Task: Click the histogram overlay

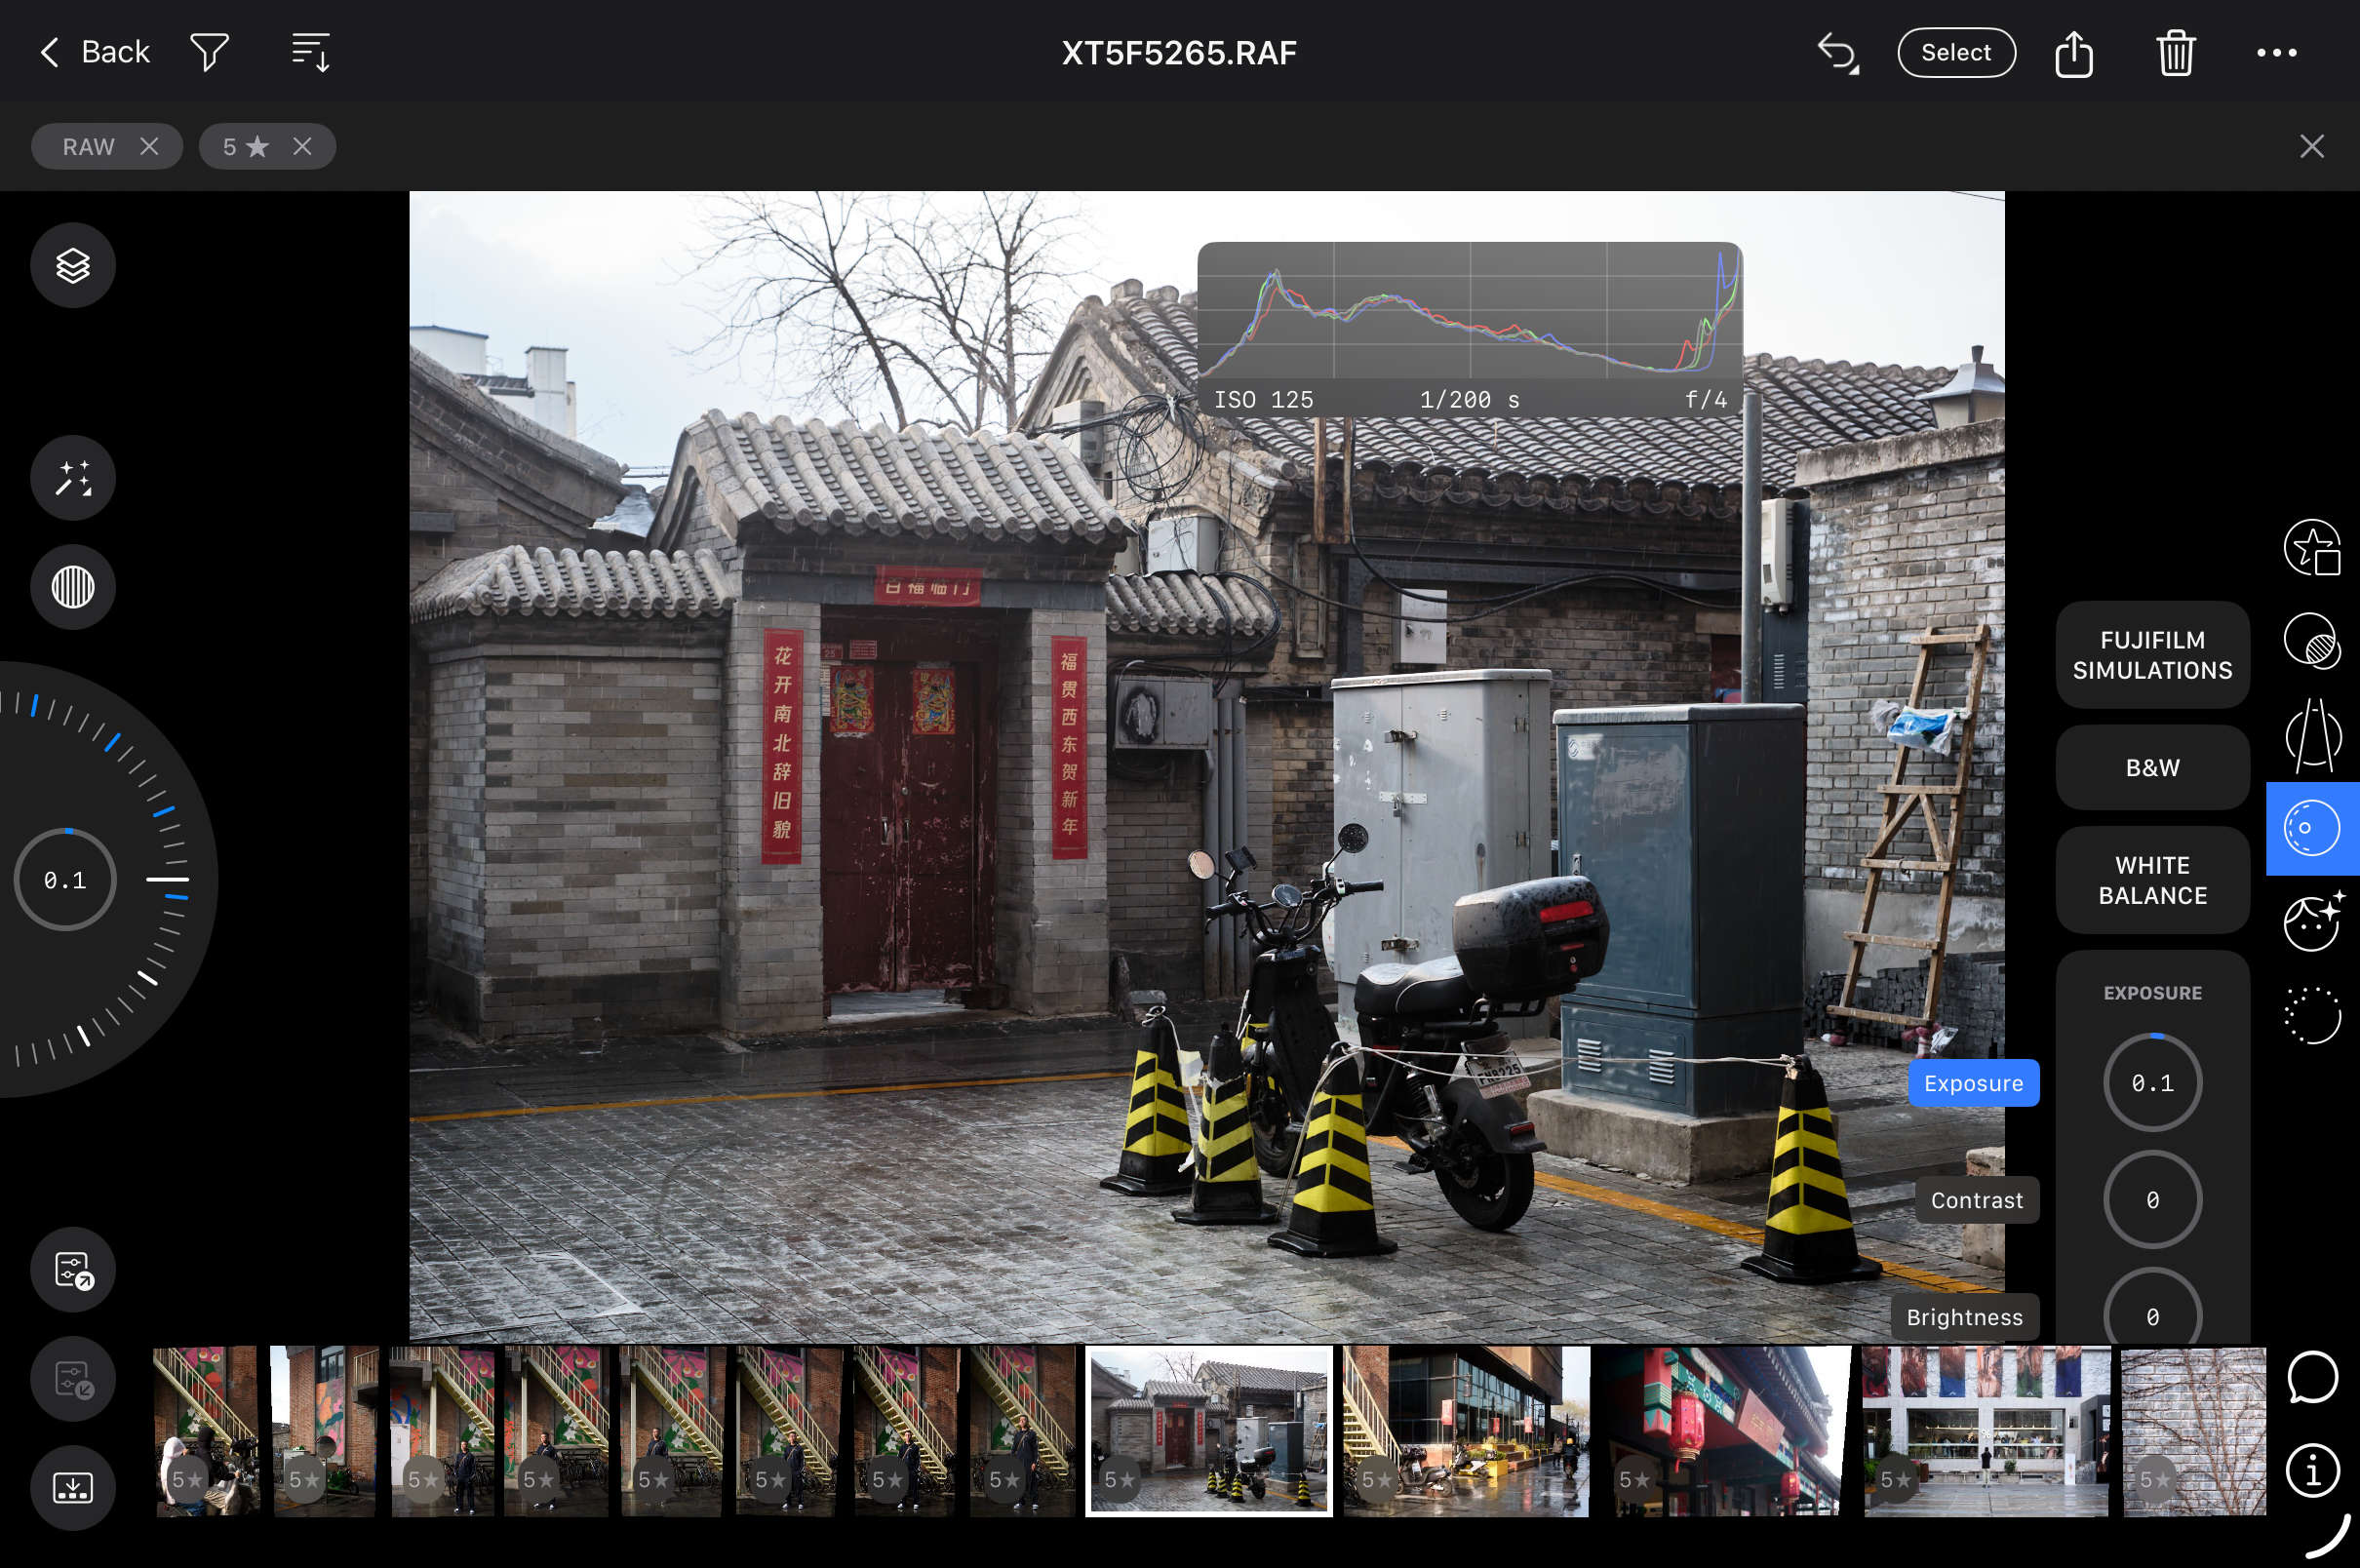Action: coord(1469,329)
